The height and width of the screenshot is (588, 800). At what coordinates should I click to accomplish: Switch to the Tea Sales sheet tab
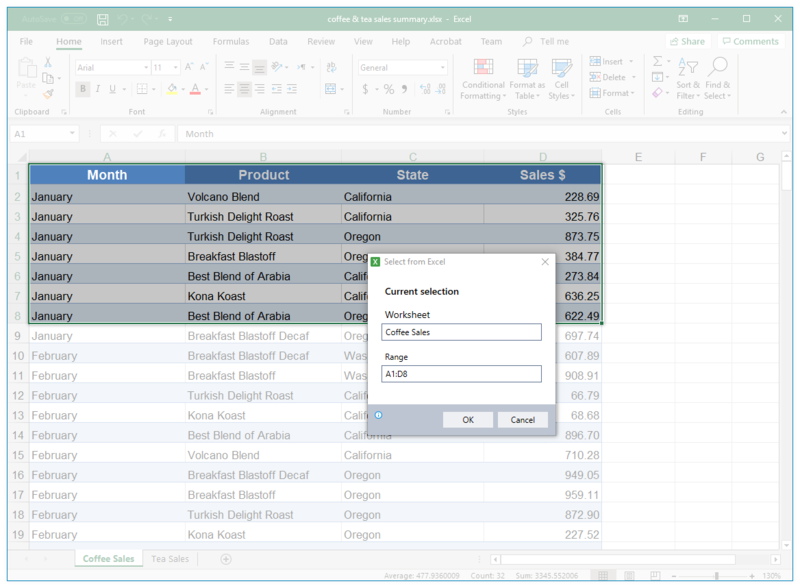[169, 559]
